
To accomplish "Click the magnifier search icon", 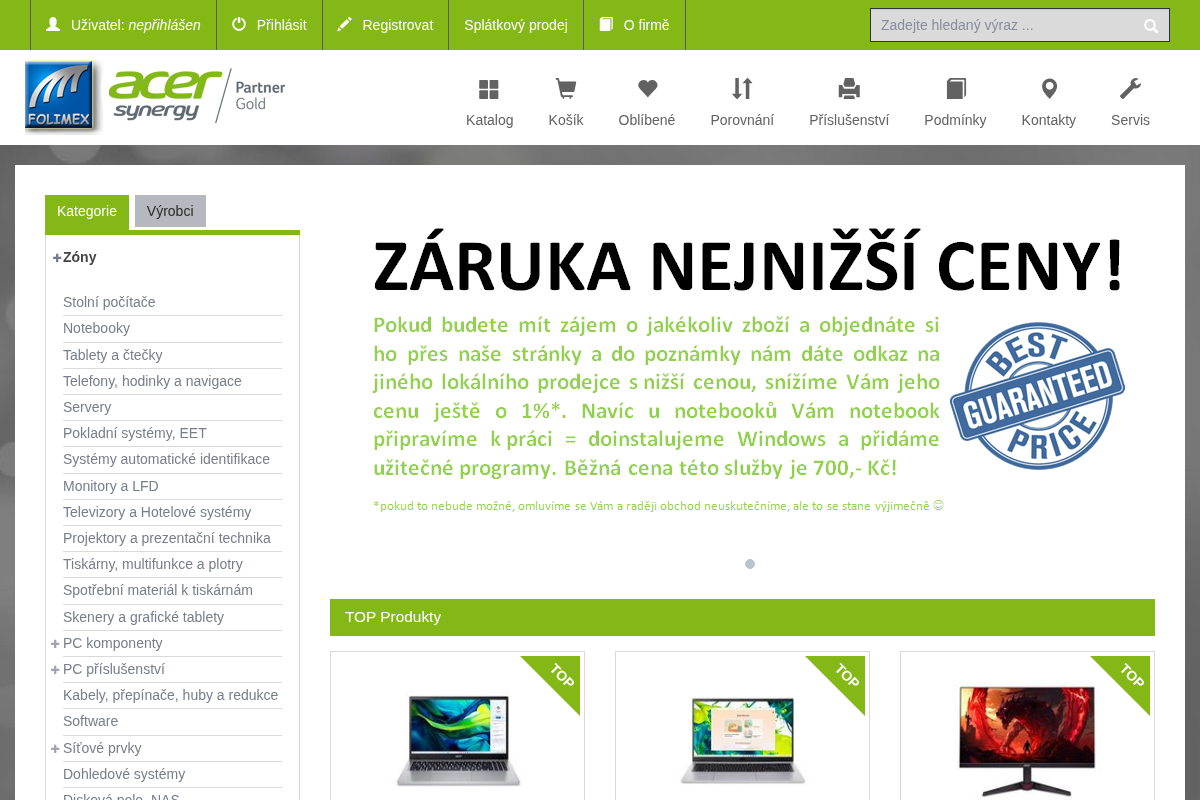I will click(x=1151, y=26).
